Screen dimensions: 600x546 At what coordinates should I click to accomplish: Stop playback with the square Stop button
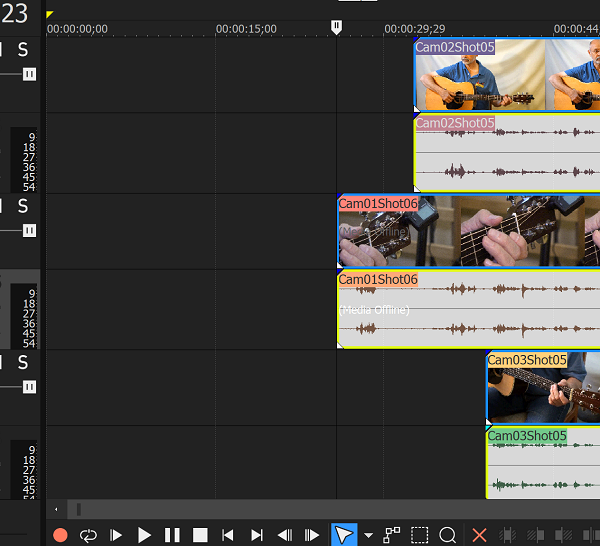click(200, 535)
